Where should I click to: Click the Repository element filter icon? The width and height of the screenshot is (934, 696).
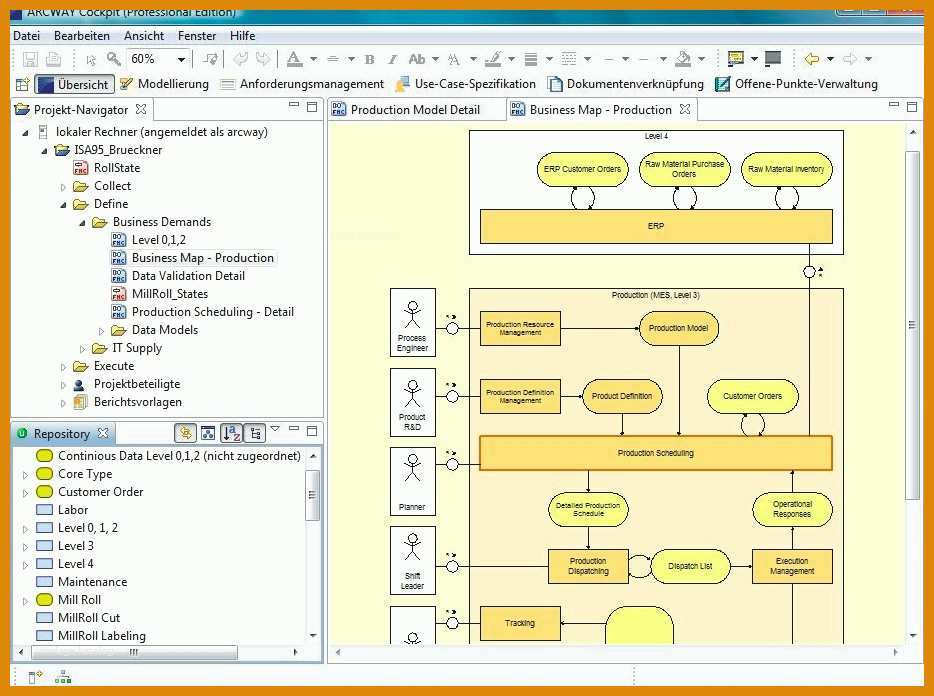[208, 433]
